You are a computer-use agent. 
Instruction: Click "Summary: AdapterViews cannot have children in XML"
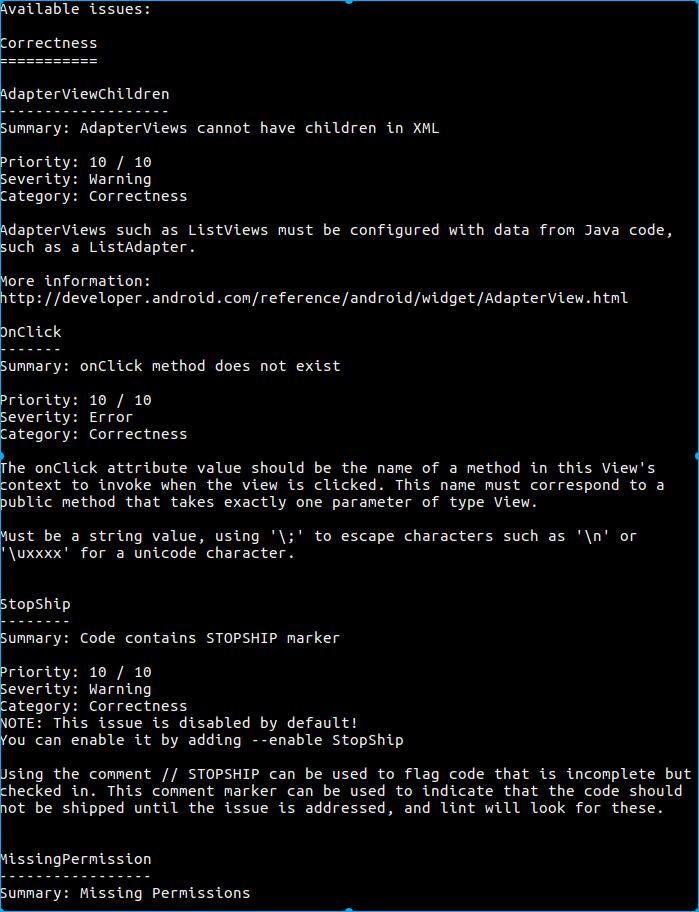tap(220, 128)
